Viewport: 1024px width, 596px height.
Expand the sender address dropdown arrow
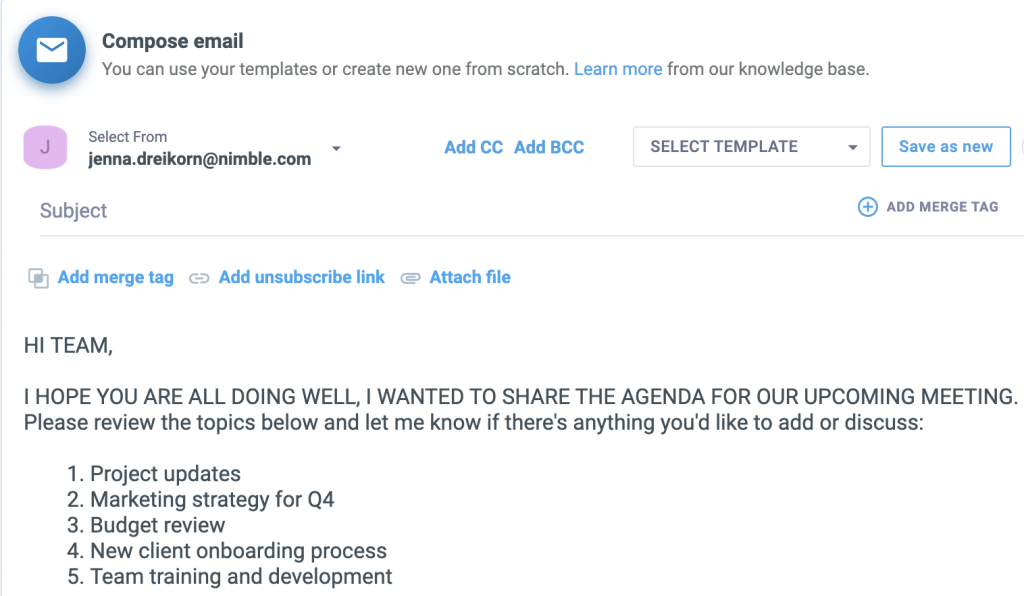336,149
